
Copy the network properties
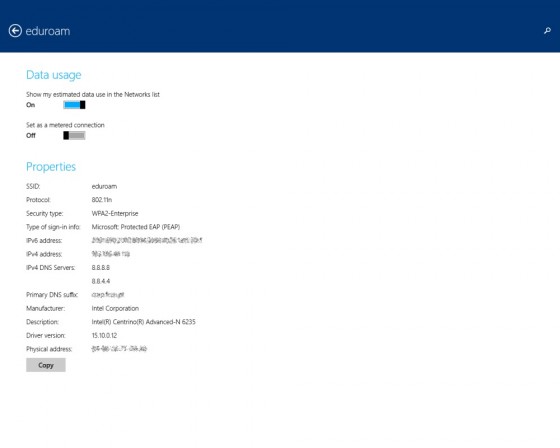[46, 365]
